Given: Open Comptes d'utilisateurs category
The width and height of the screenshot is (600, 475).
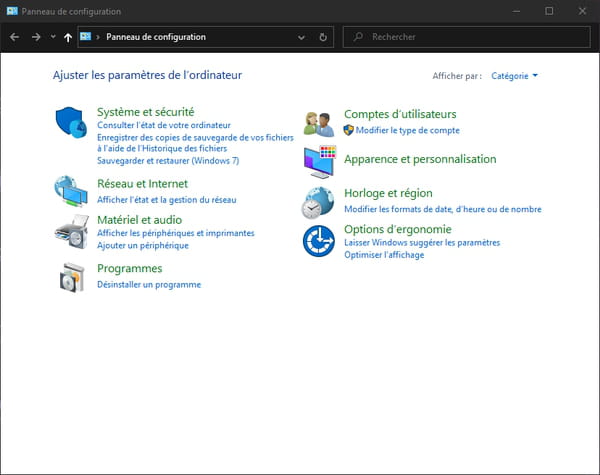Looking at the screenshot, I should (400, 114).
